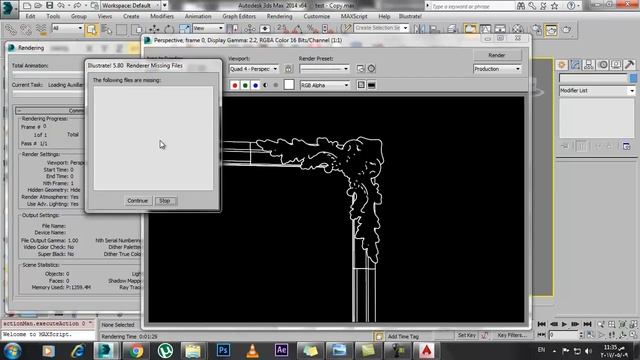
Task: Open the Display command panel tab
Action: pyautogui.click(x=616, y=64)
